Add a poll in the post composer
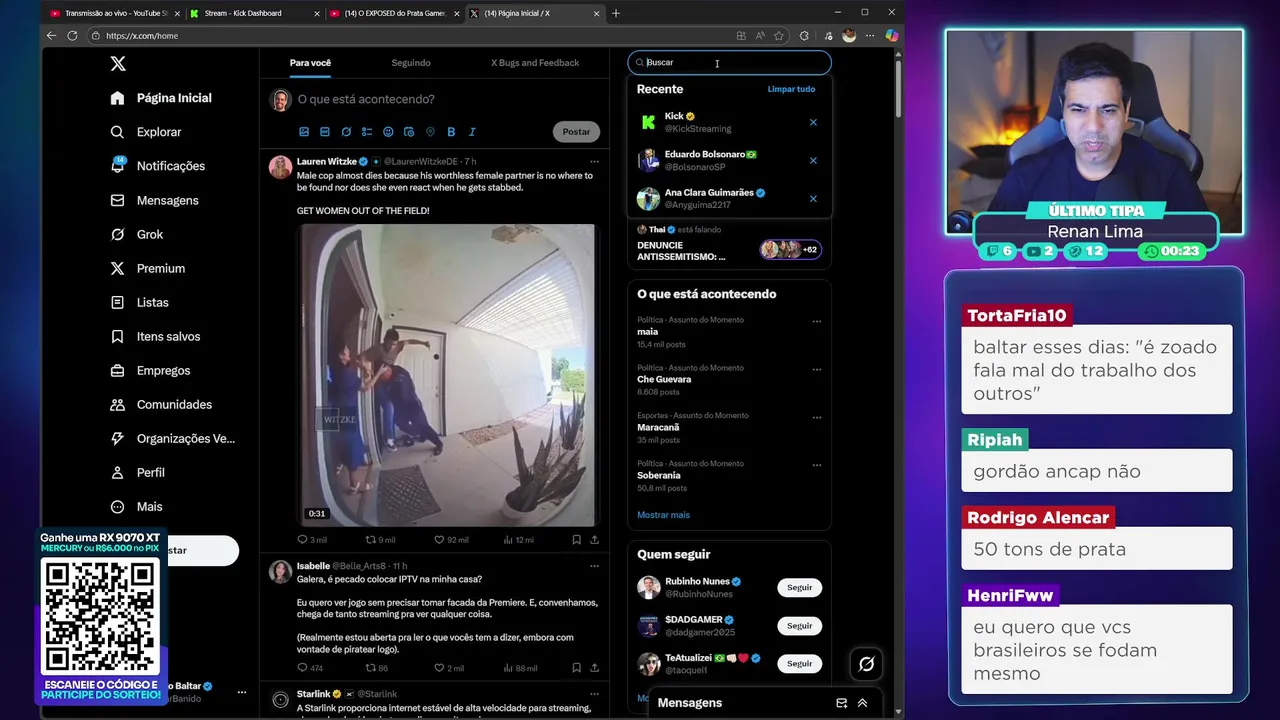 pyautogui.click(x=367, y=132)
